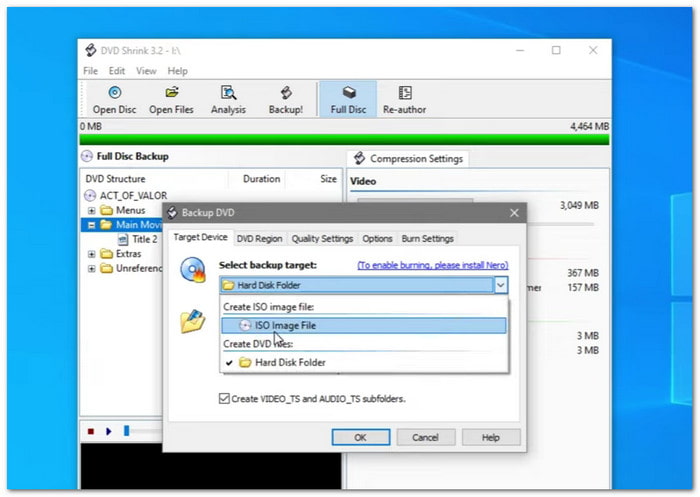Choose ISO Image File from dropdown list

(364, 326)
